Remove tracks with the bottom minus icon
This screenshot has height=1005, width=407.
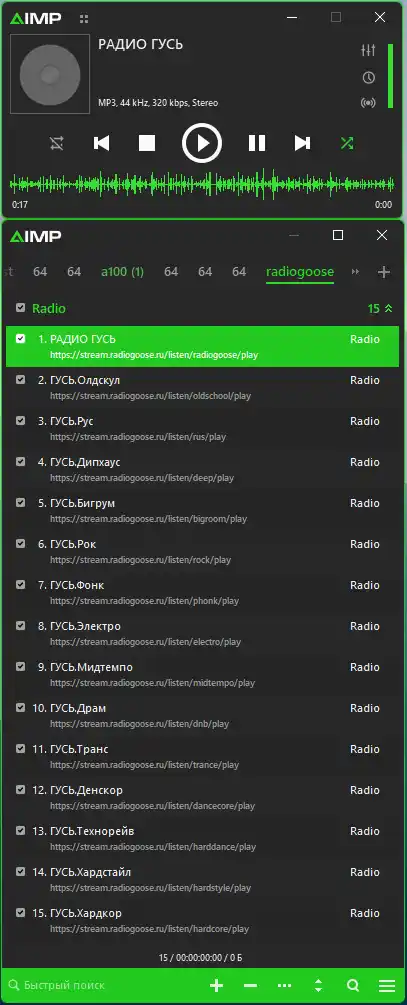point(251,985)
